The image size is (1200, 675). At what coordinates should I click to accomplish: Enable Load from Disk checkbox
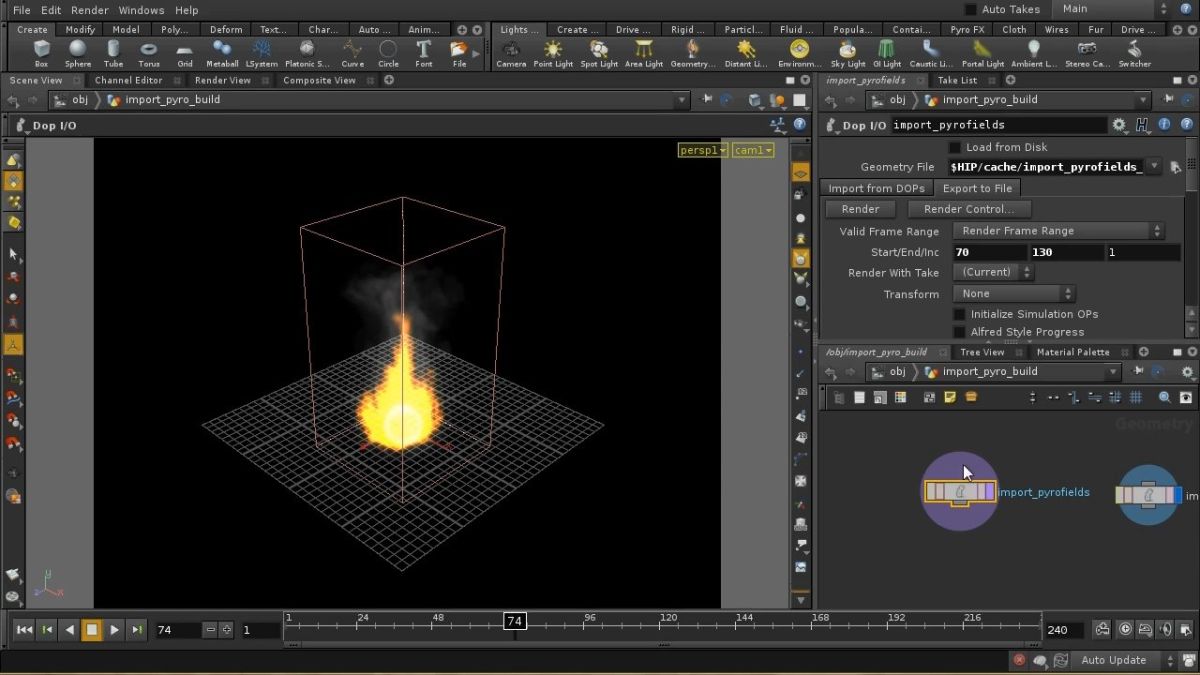(954, 147)
